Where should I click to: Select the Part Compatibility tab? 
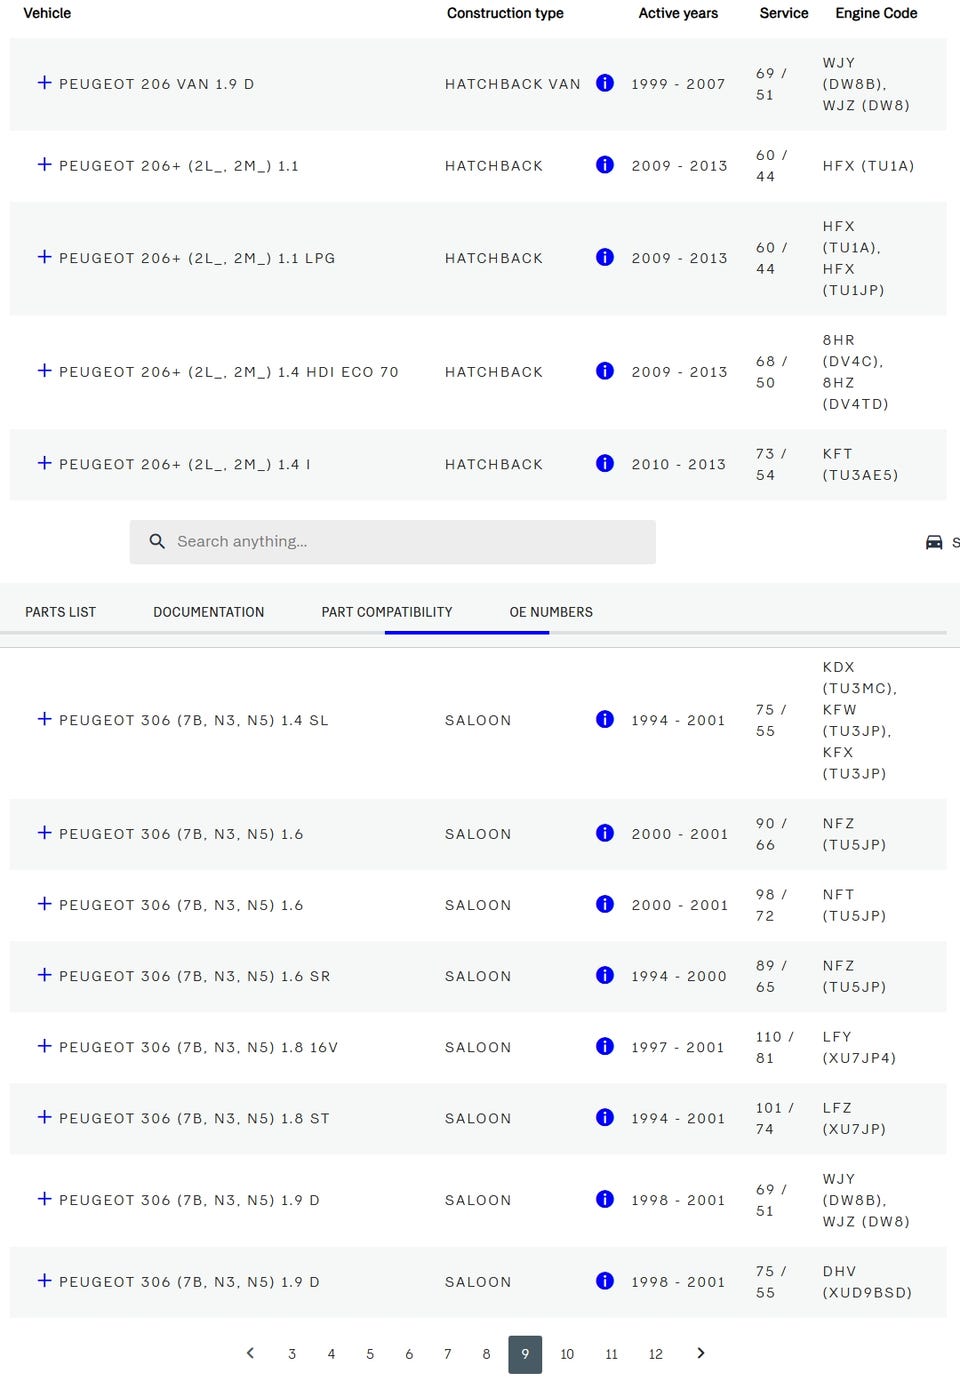point(387,612)
